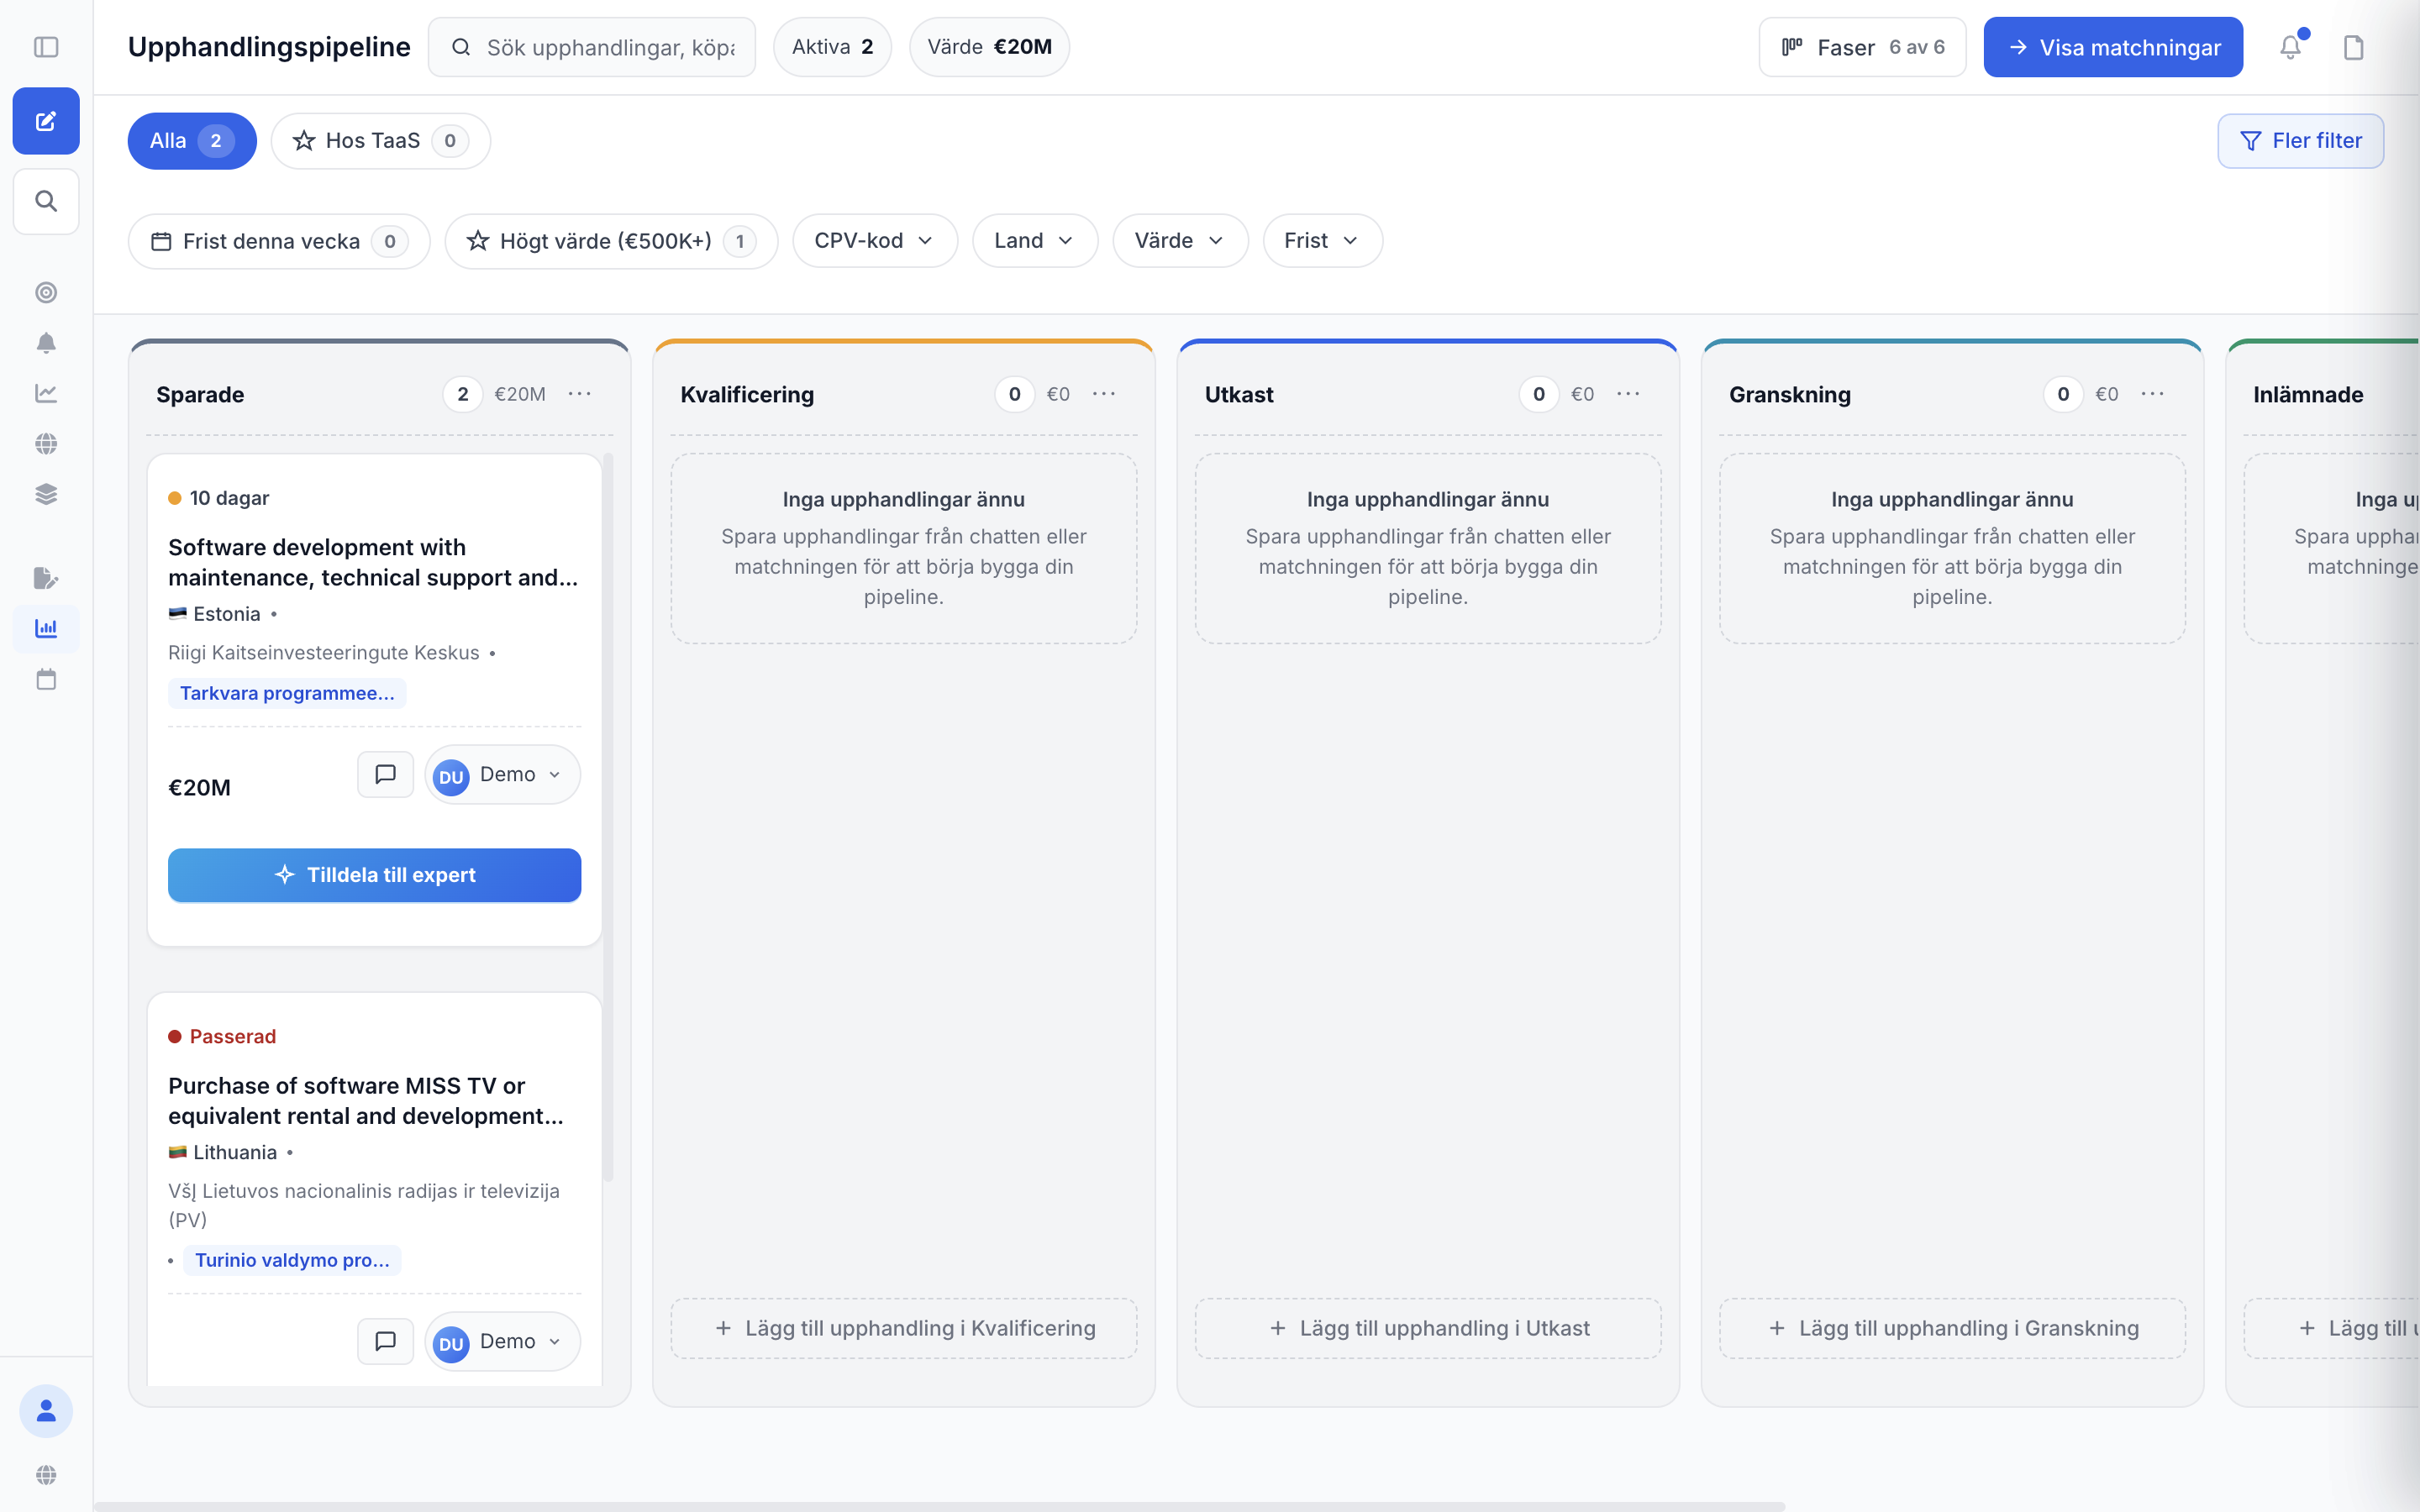Open the user profile avatar

(46, 1411)
